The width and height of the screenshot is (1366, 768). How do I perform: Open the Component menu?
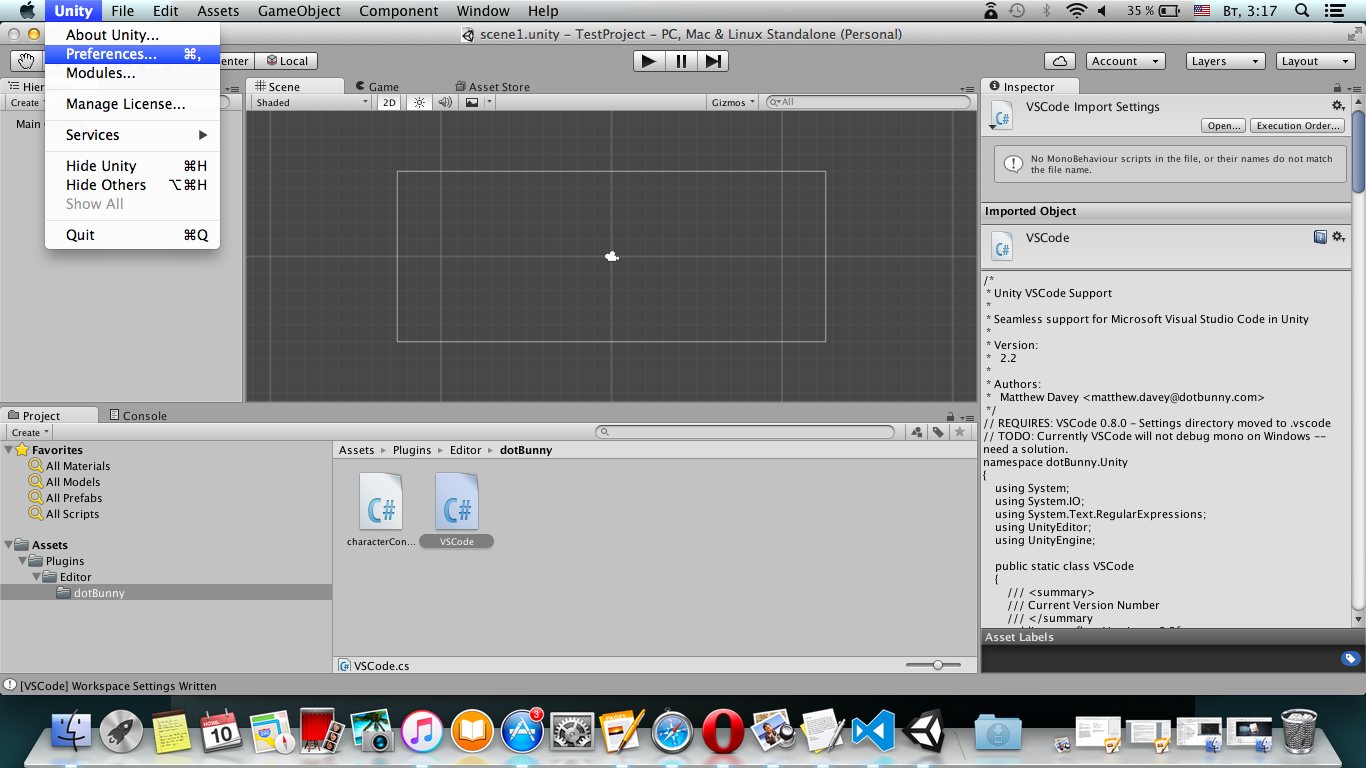398,11
